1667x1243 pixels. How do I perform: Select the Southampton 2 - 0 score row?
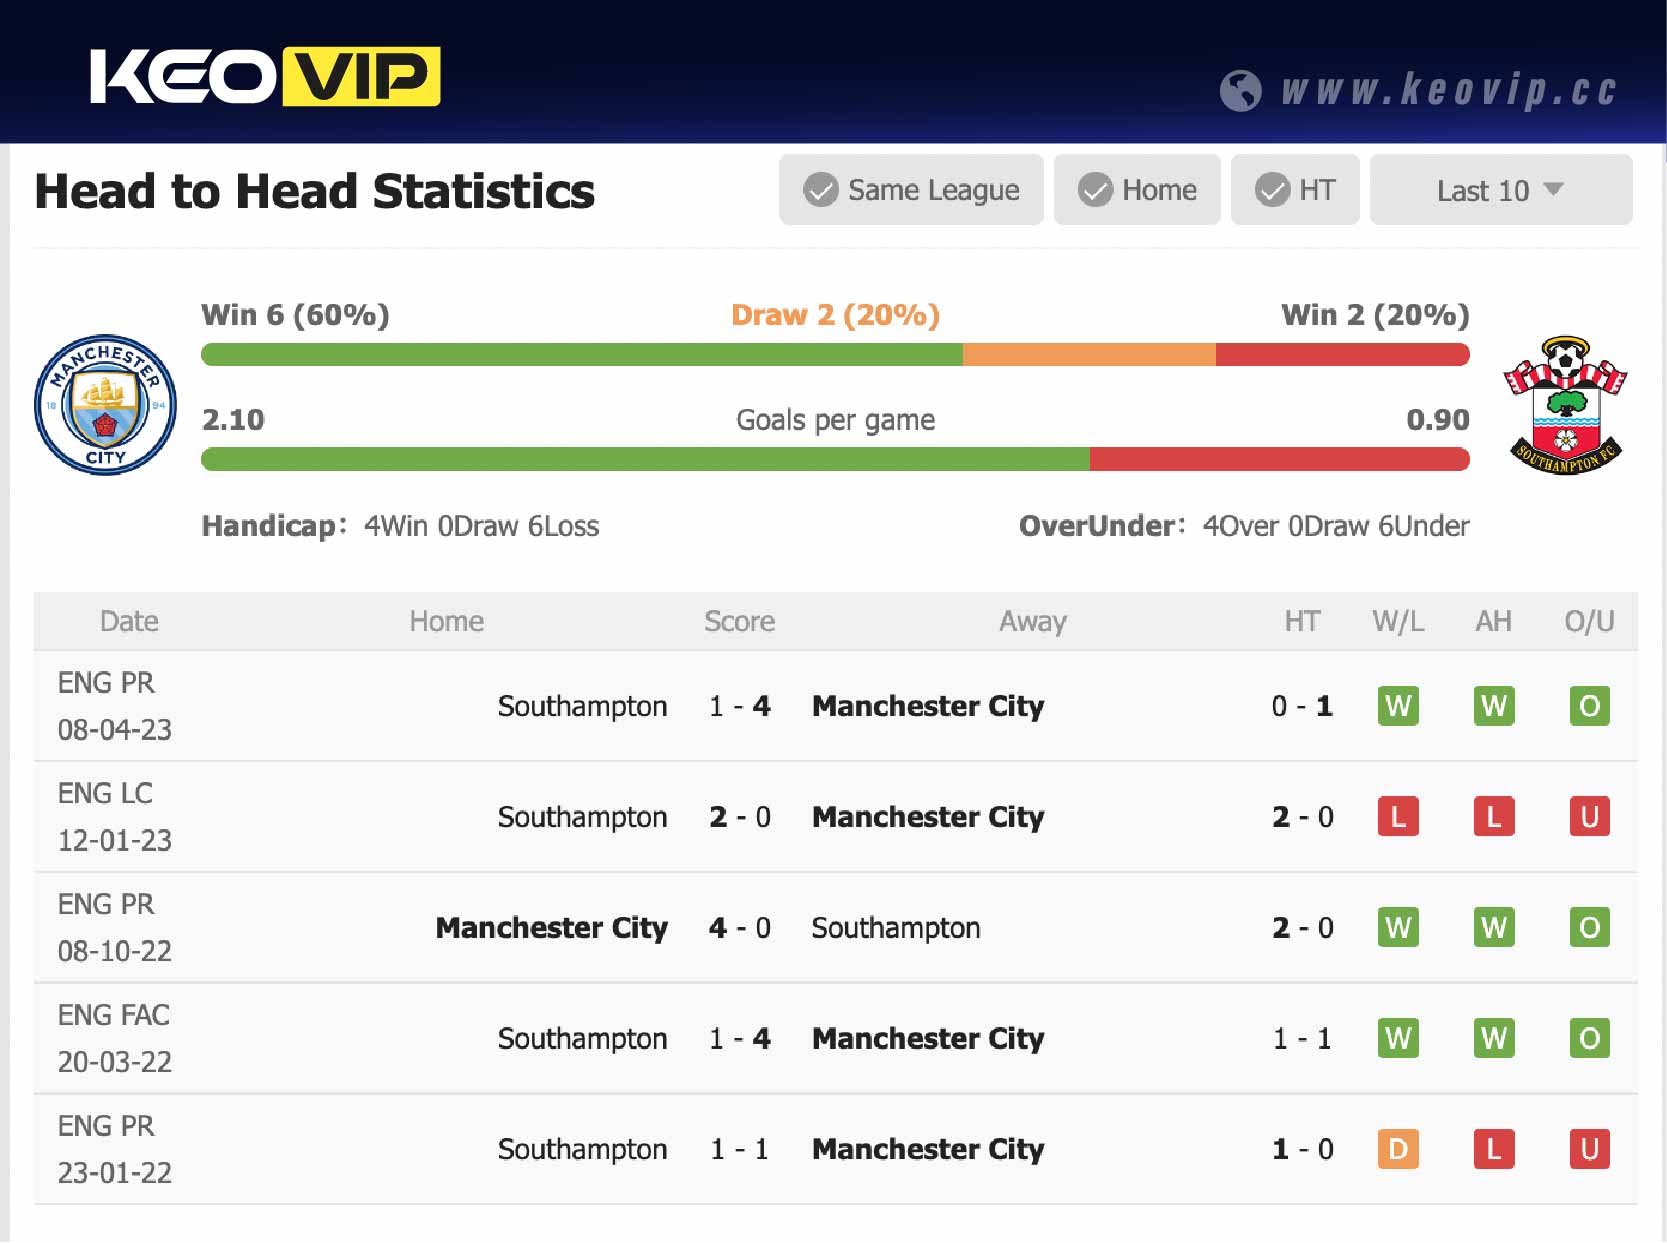(739, 817)
